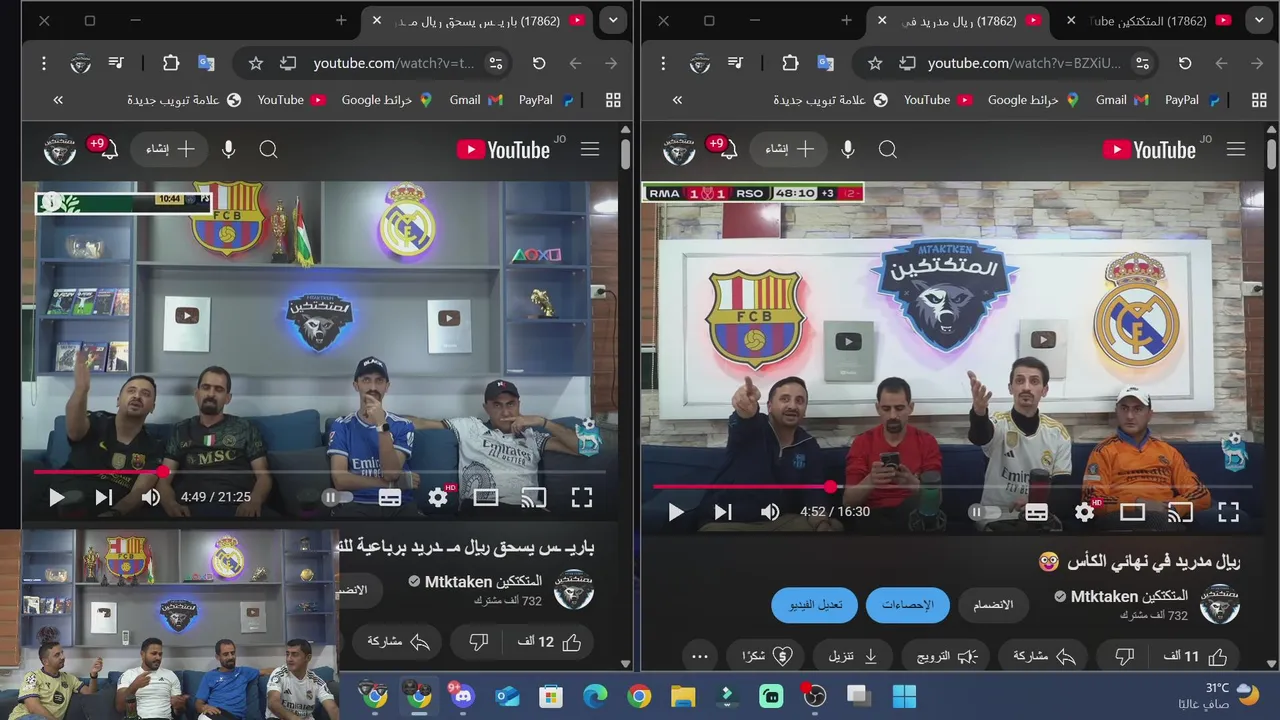Like the left window video with 12 ألف likes
The height and width of the screenshot is (720, 1280).
pos(549,642)
